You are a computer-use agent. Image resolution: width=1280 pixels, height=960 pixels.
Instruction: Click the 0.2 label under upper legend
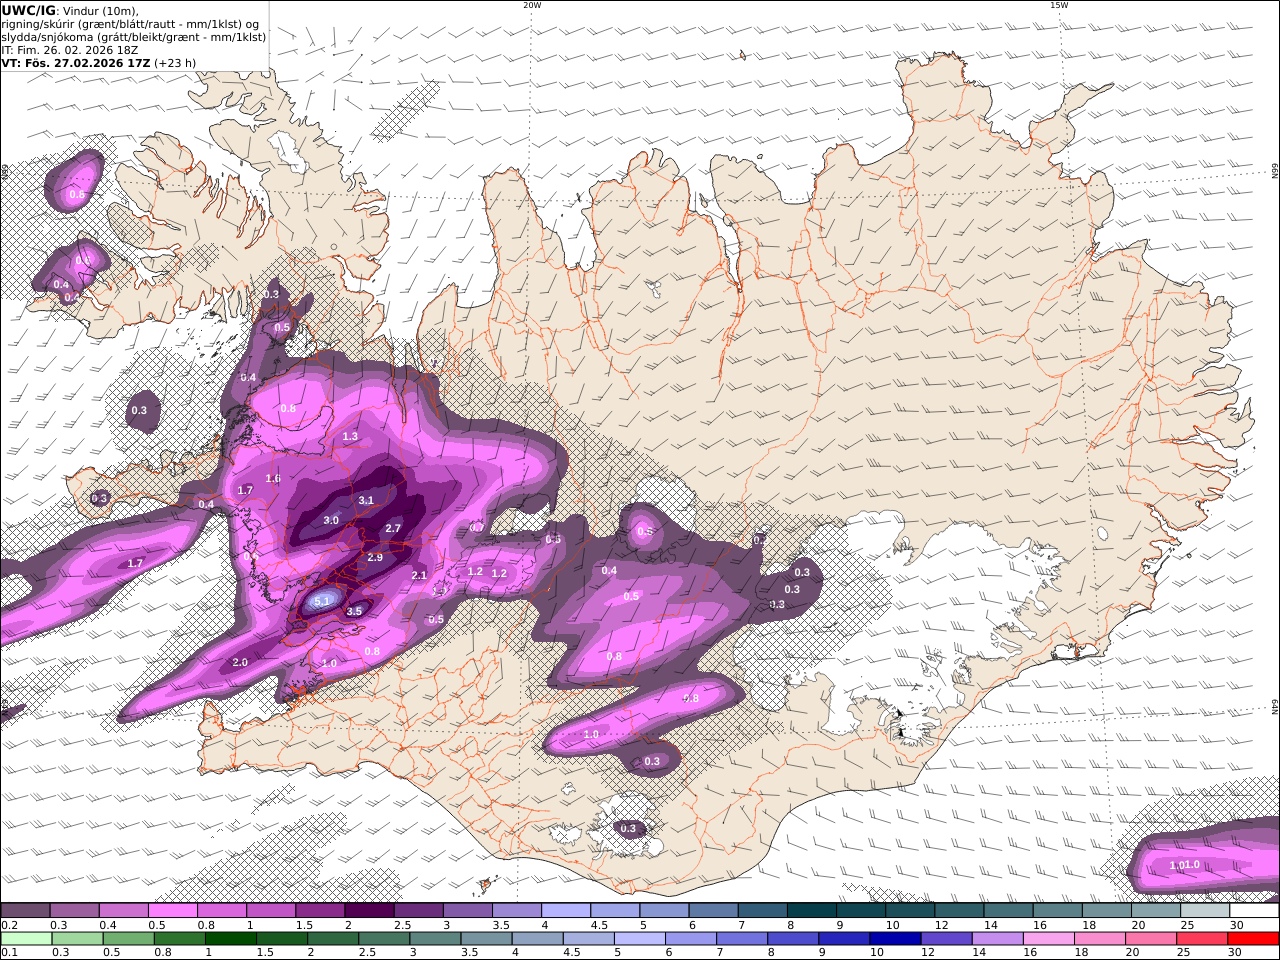click(9, 925)
